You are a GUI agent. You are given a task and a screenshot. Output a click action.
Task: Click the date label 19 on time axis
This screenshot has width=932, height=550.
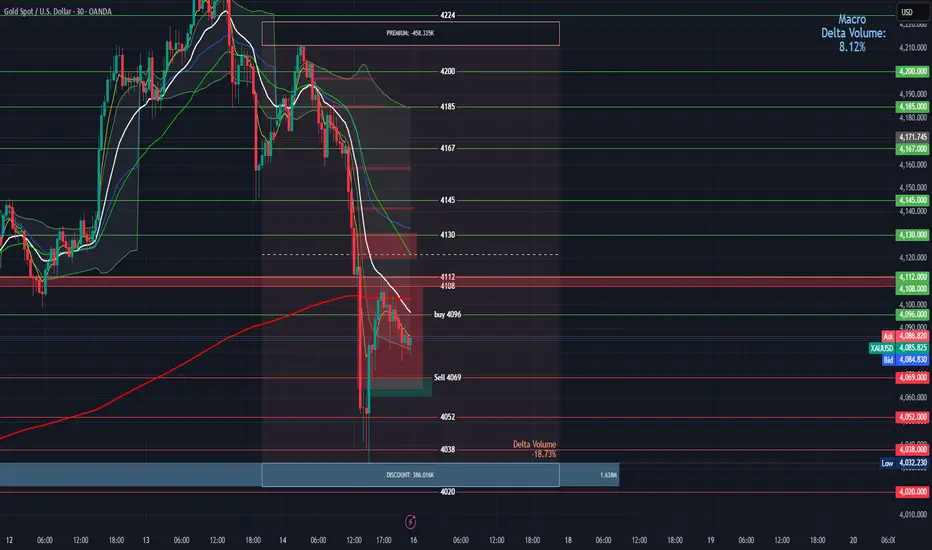click(710, 540)
